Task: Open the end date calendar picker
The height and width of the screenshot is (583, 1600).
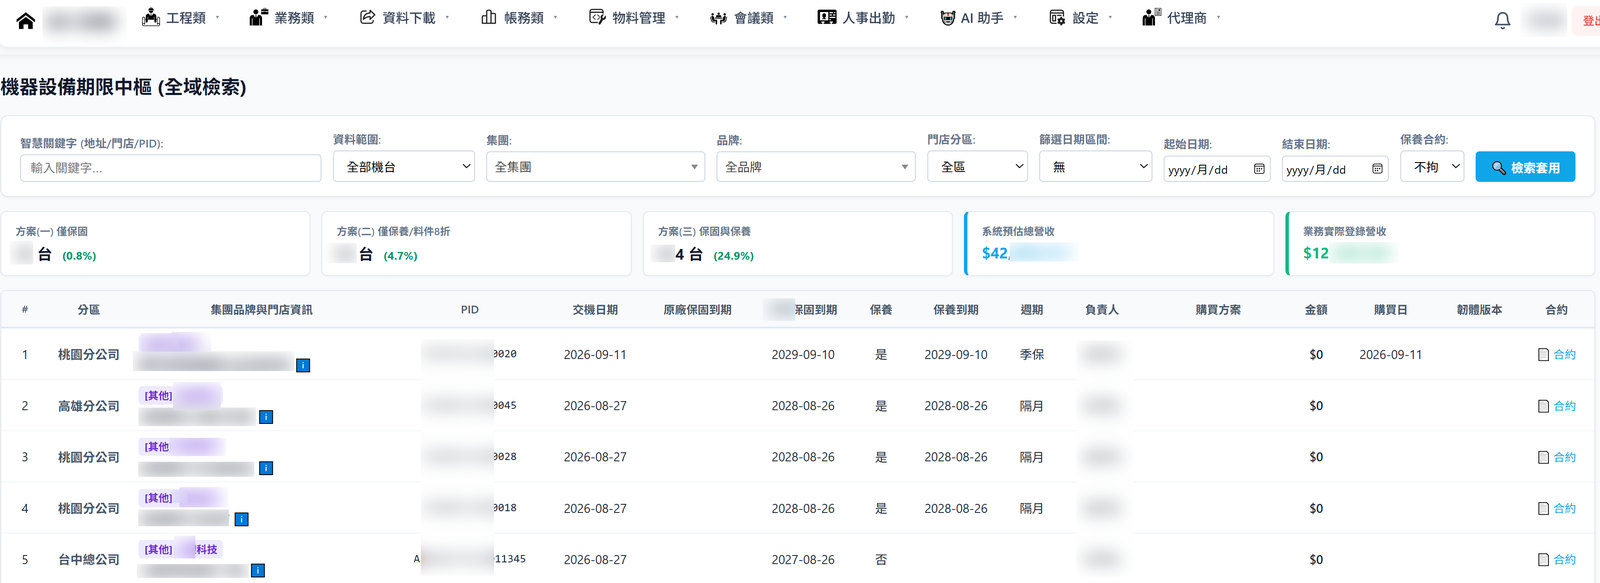Action: click(1377, 169)
